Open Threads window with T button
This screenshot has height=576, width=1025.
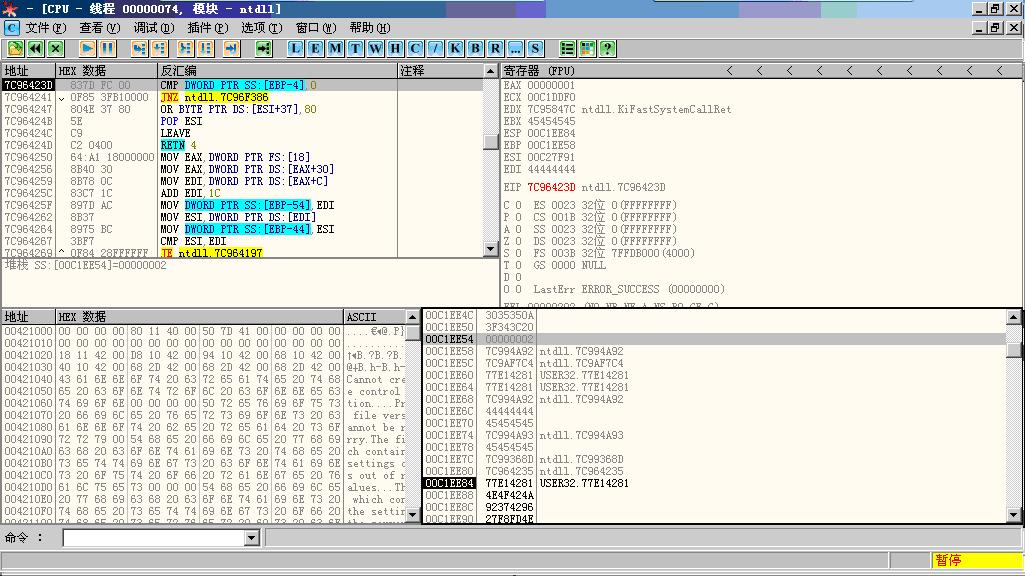click(355, 48)
